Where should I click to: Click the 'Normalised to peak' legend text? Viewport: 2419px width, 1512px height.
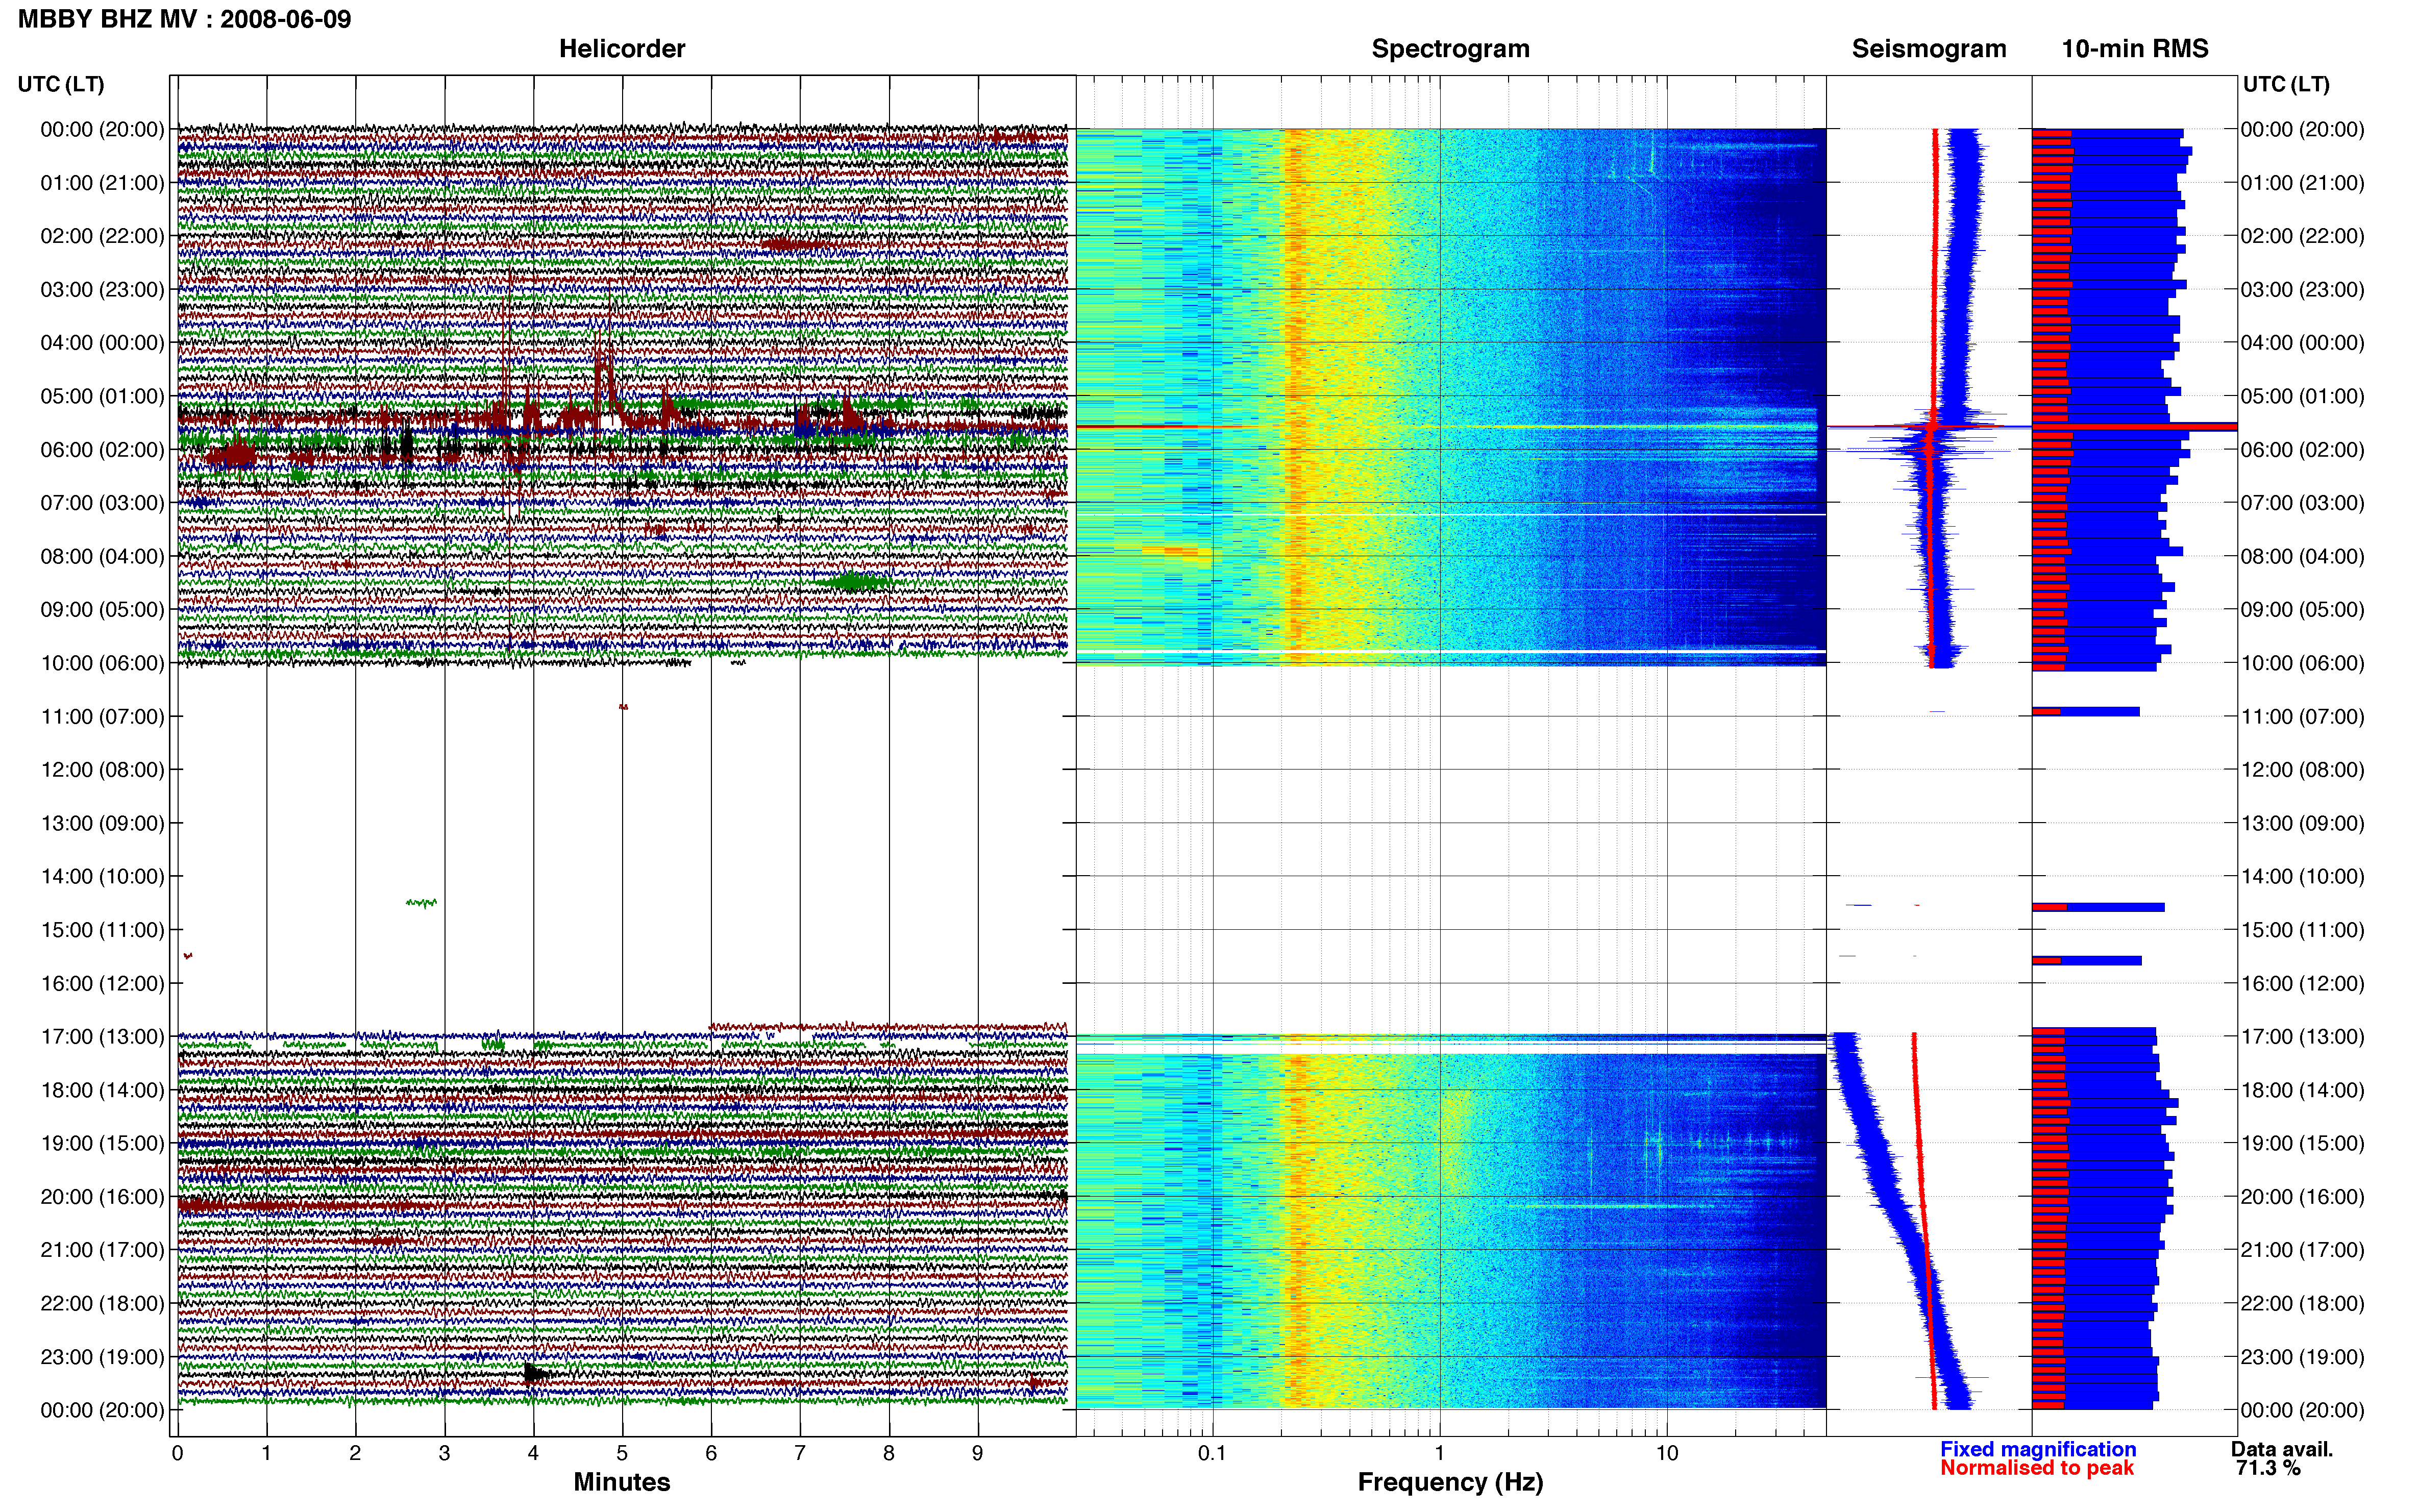[2037, 1468]
